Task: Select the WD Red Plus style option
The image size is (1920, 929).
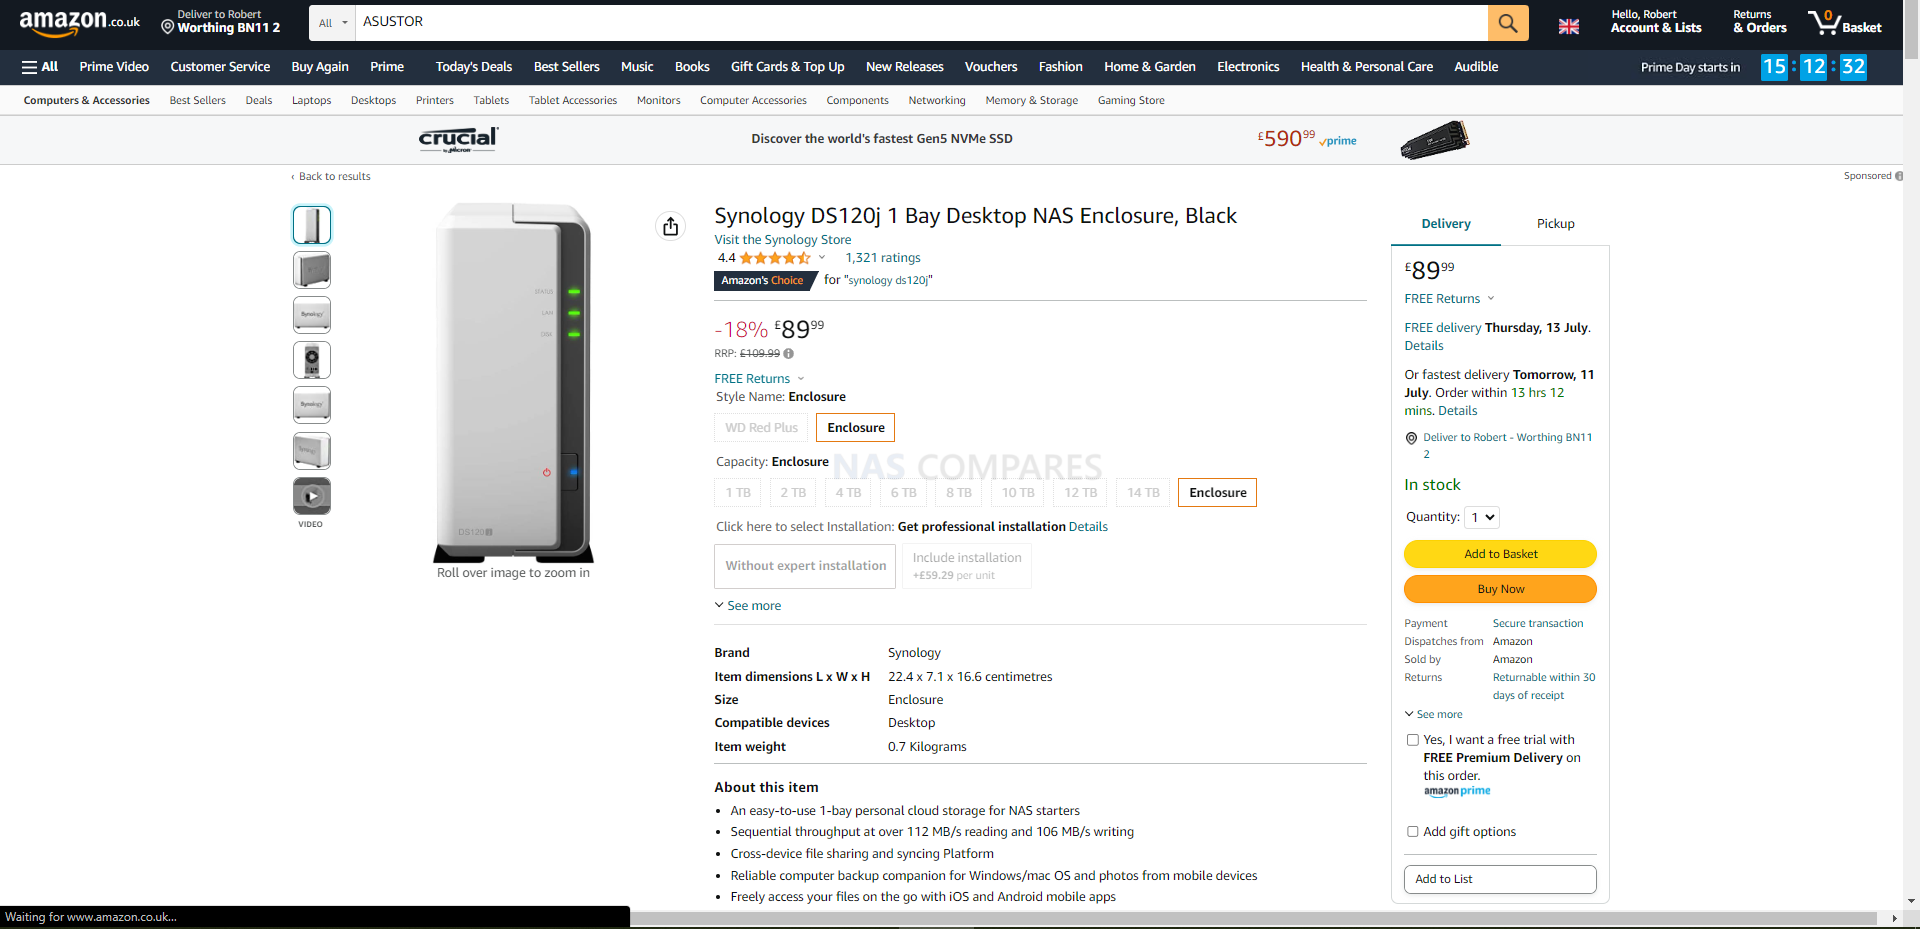Action: (762, 428)
